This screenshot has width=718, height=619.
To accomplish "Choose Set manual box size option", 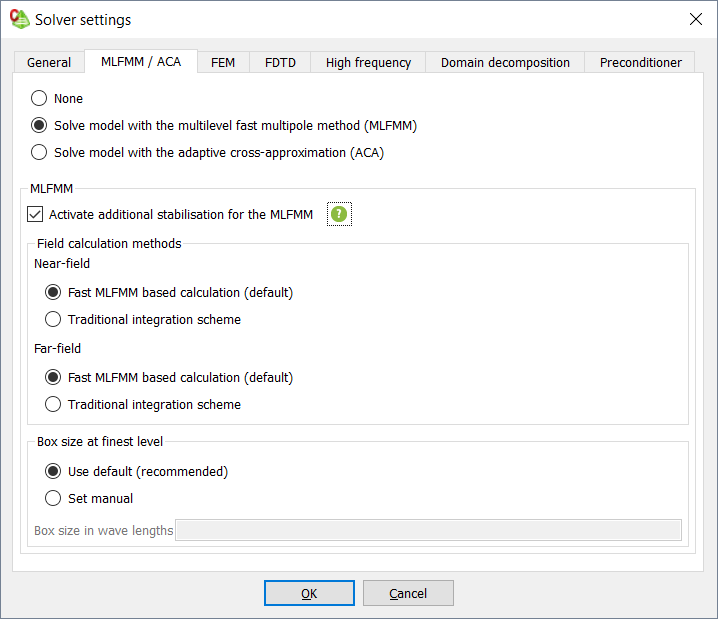I will pyautogui.click(x=54, y=498).
